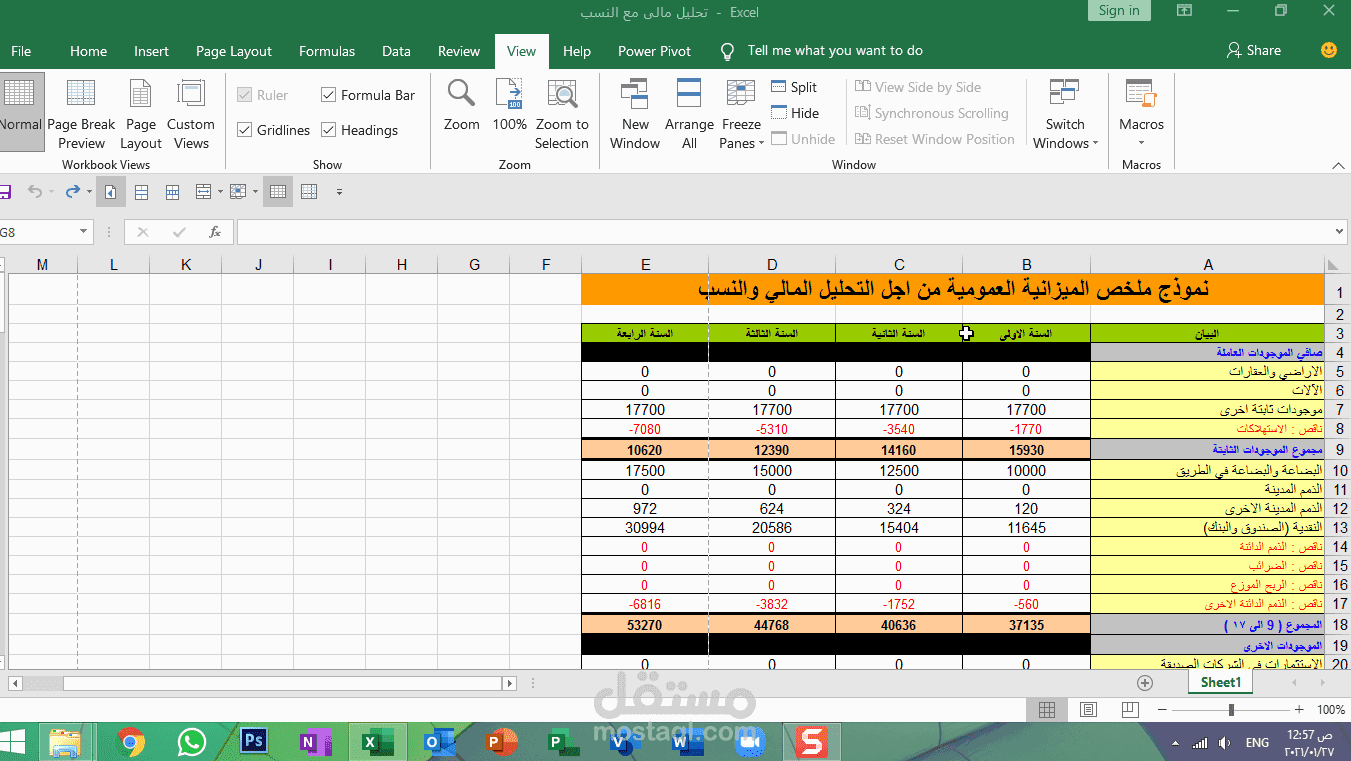This screenshot has width=1351, height=761.
Task: Open the Macros dropdown arrow
Action: [x=1141, y=142]
